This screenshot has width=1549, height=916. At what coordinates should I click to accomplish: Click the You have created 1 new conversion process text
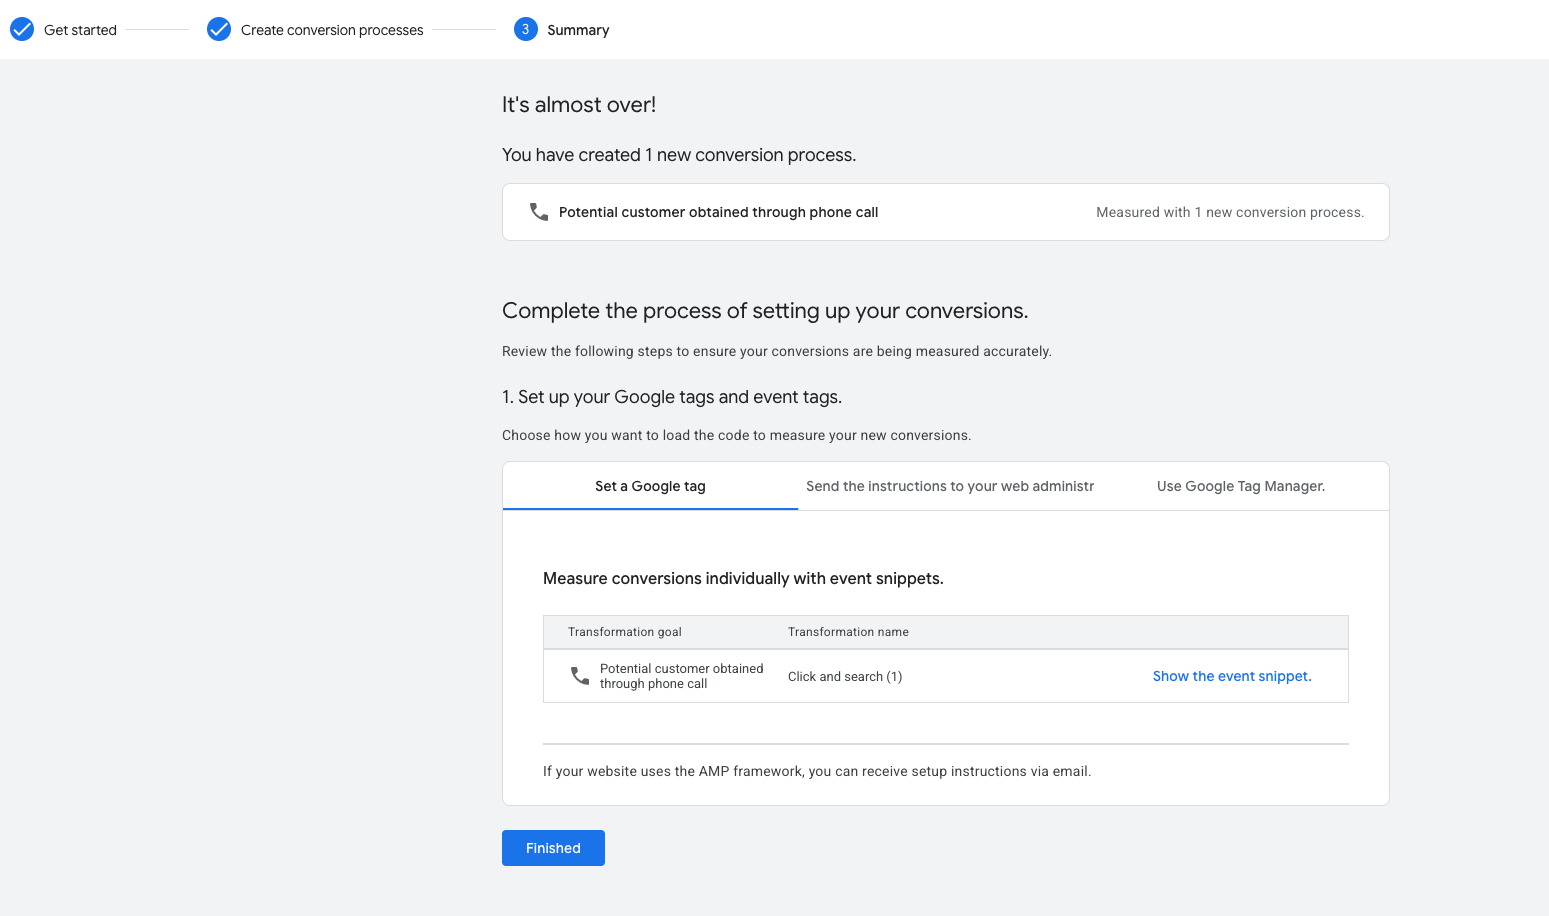[x=679, y=155]
